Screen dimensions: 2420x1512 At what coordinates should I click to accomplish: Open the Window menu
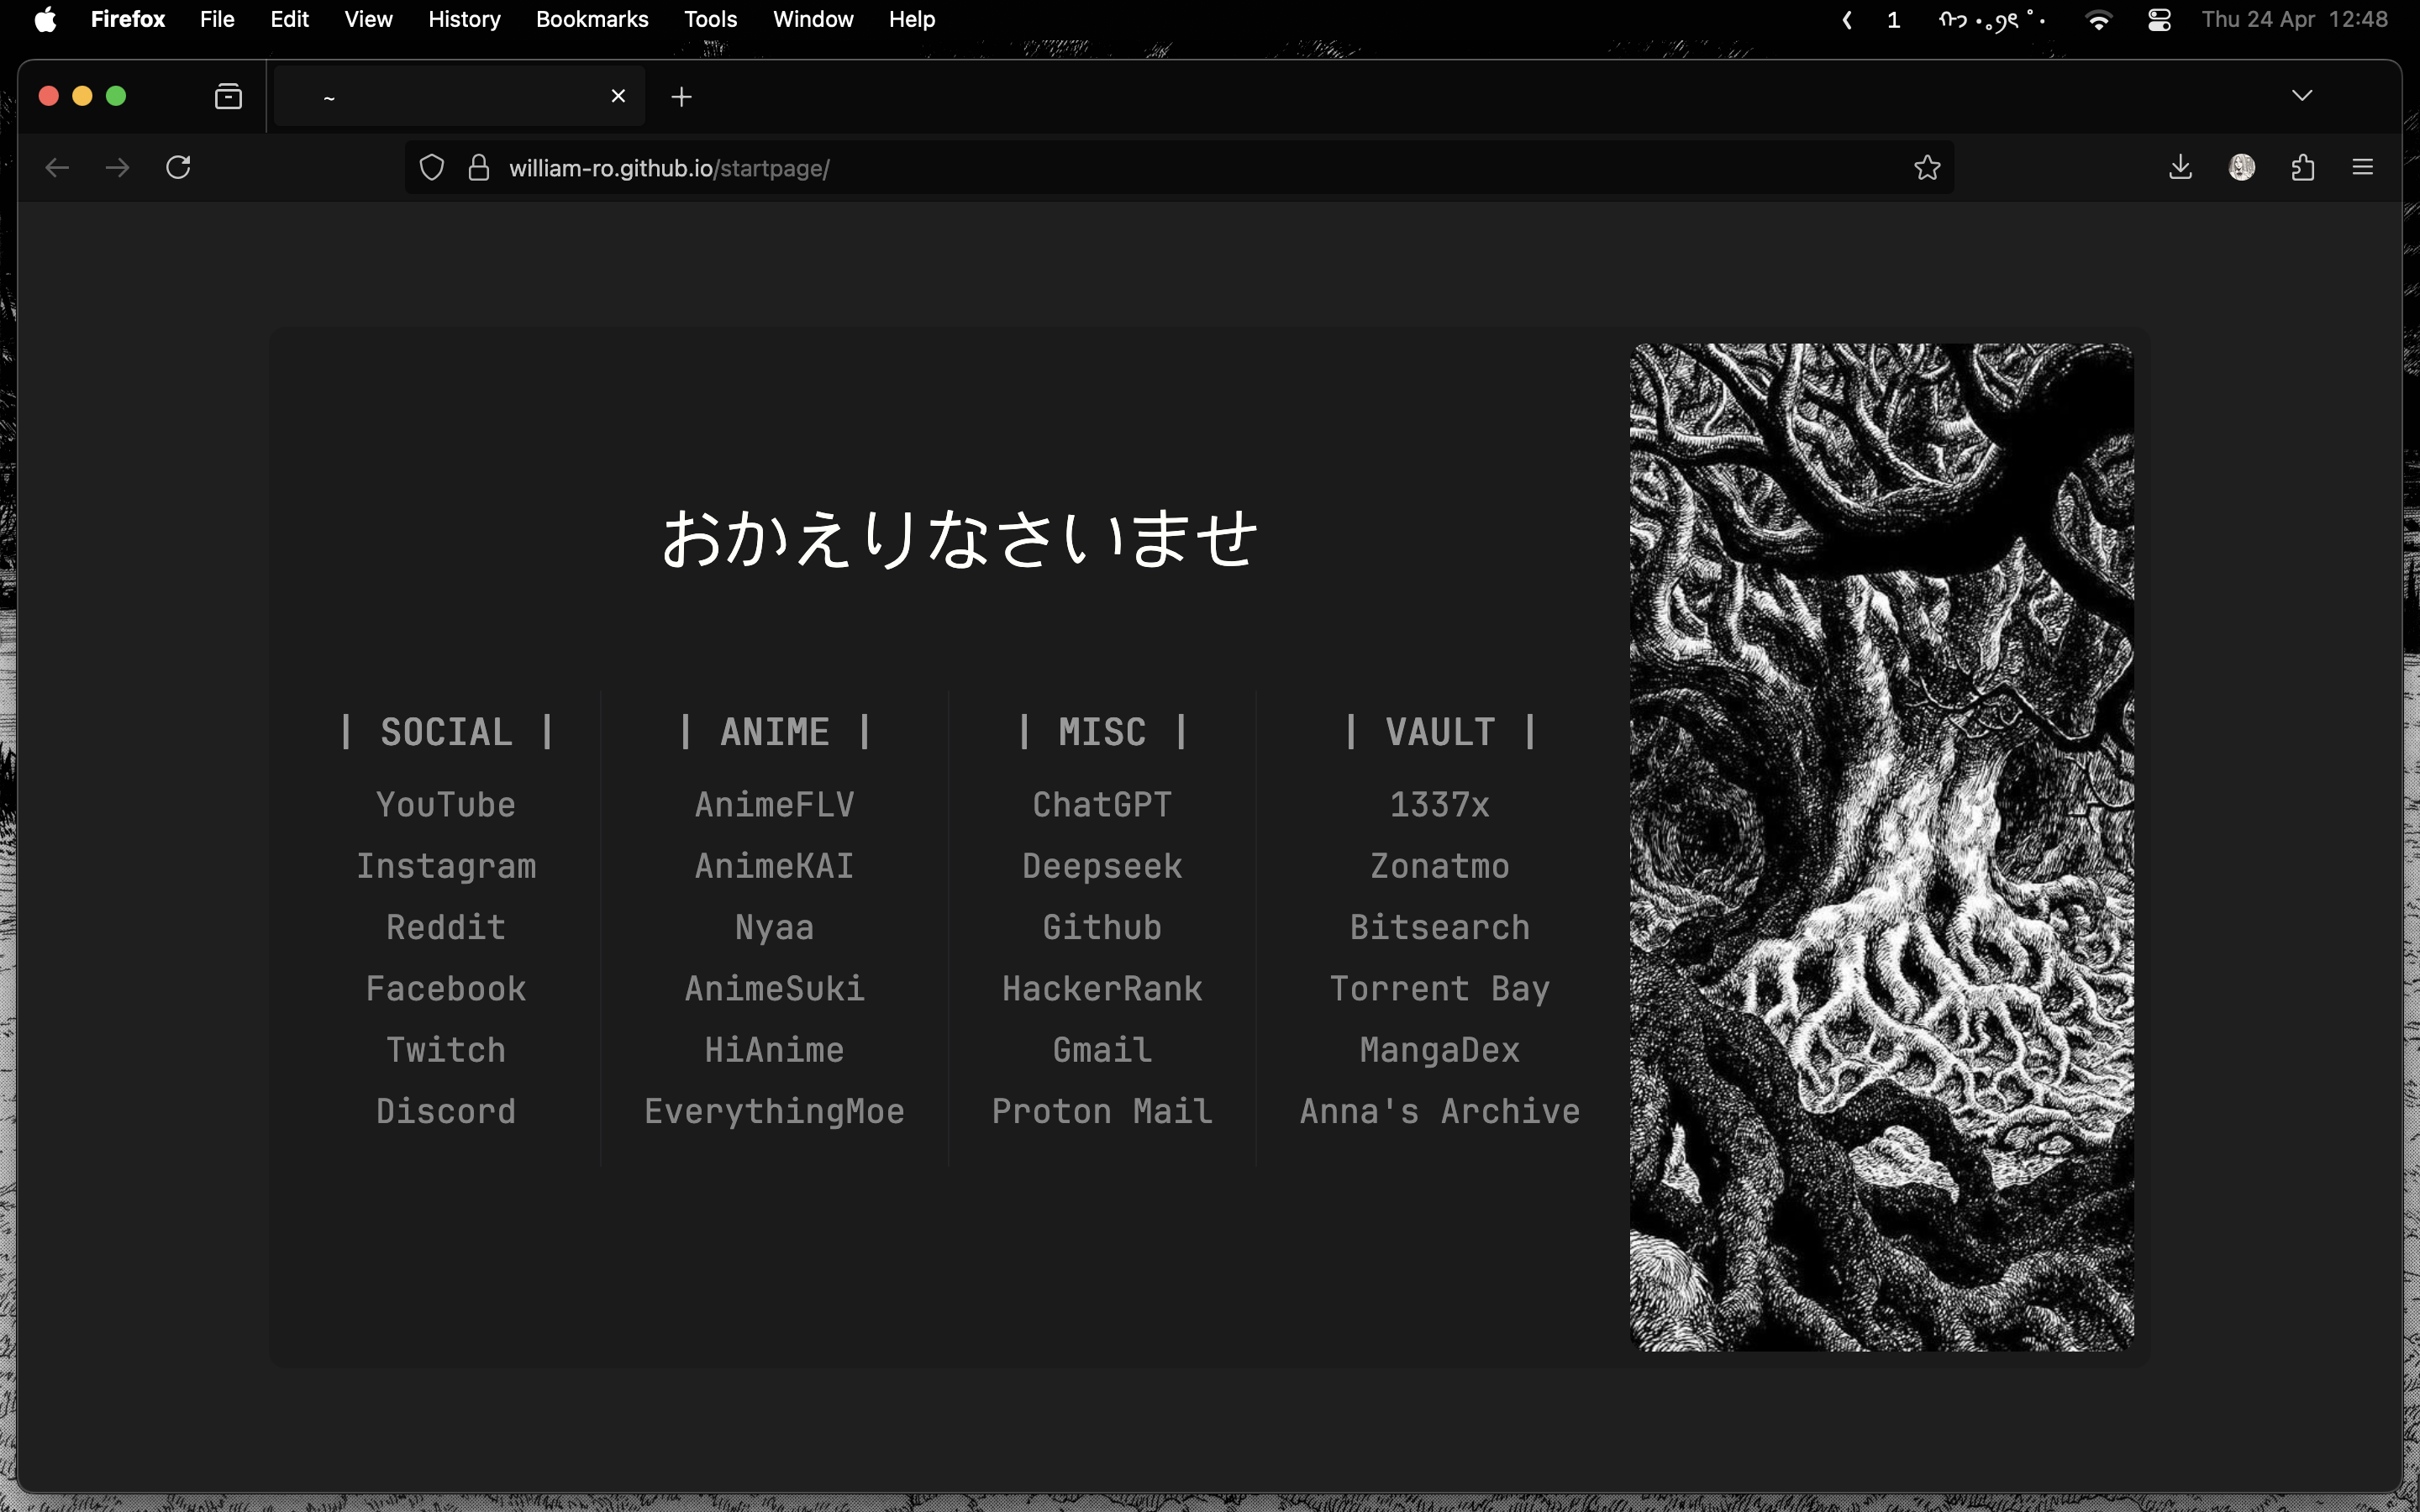[x=813, y=19]
